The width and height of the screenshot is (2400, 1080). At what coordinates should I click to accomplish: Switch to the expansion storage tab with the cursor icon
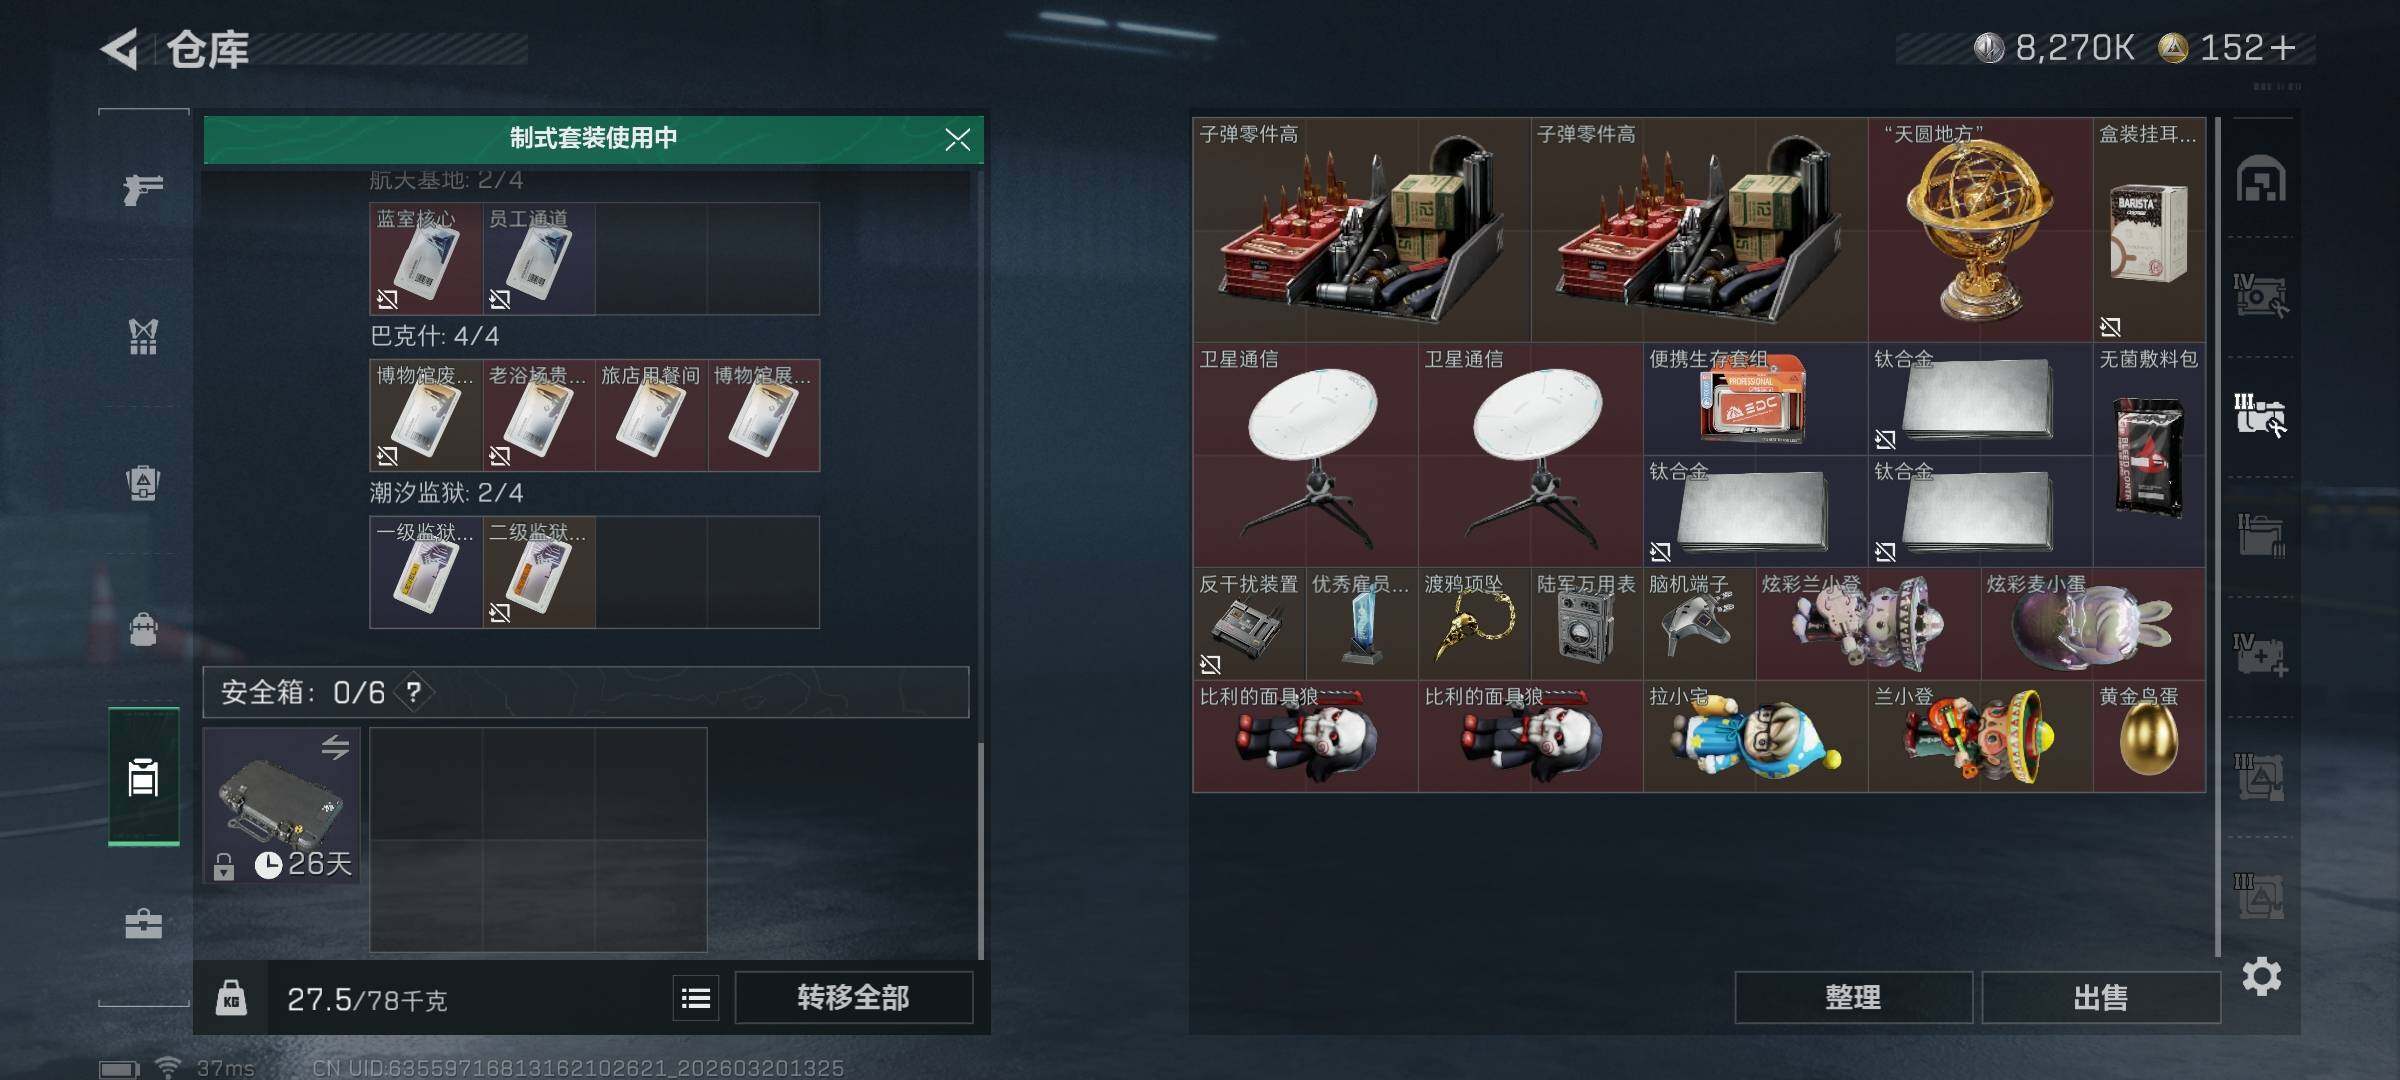click(2261, 415)
